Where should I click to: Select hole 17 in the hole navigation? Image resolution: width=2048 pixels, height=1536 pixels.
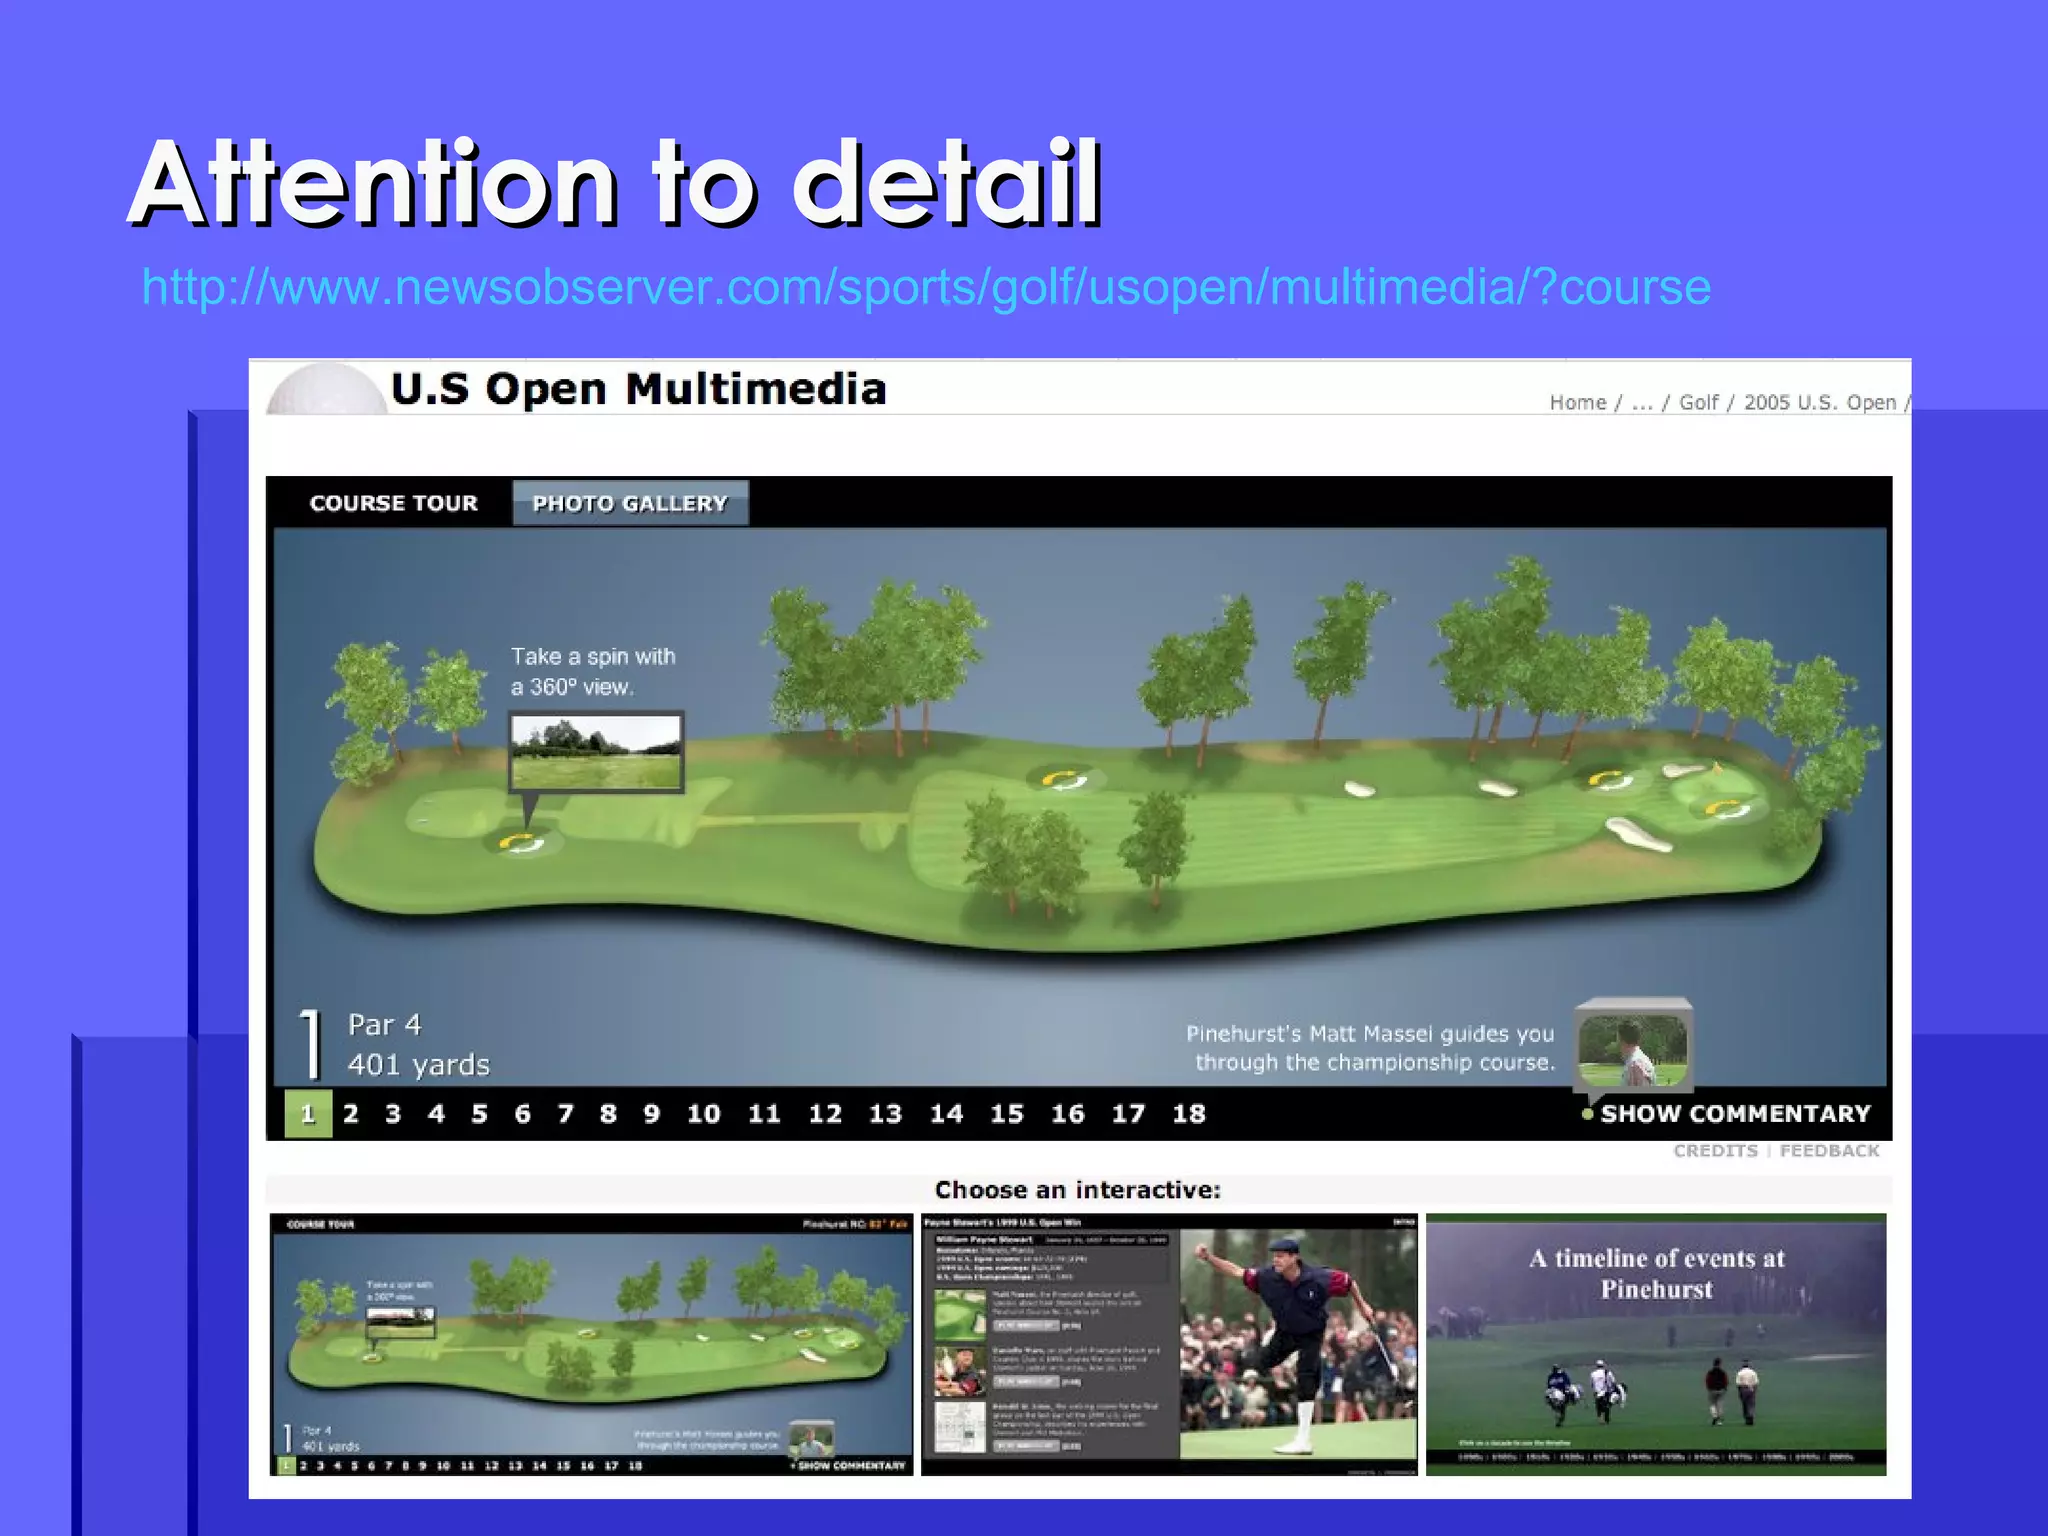pyautogui.click(x=1129, y=1114)
